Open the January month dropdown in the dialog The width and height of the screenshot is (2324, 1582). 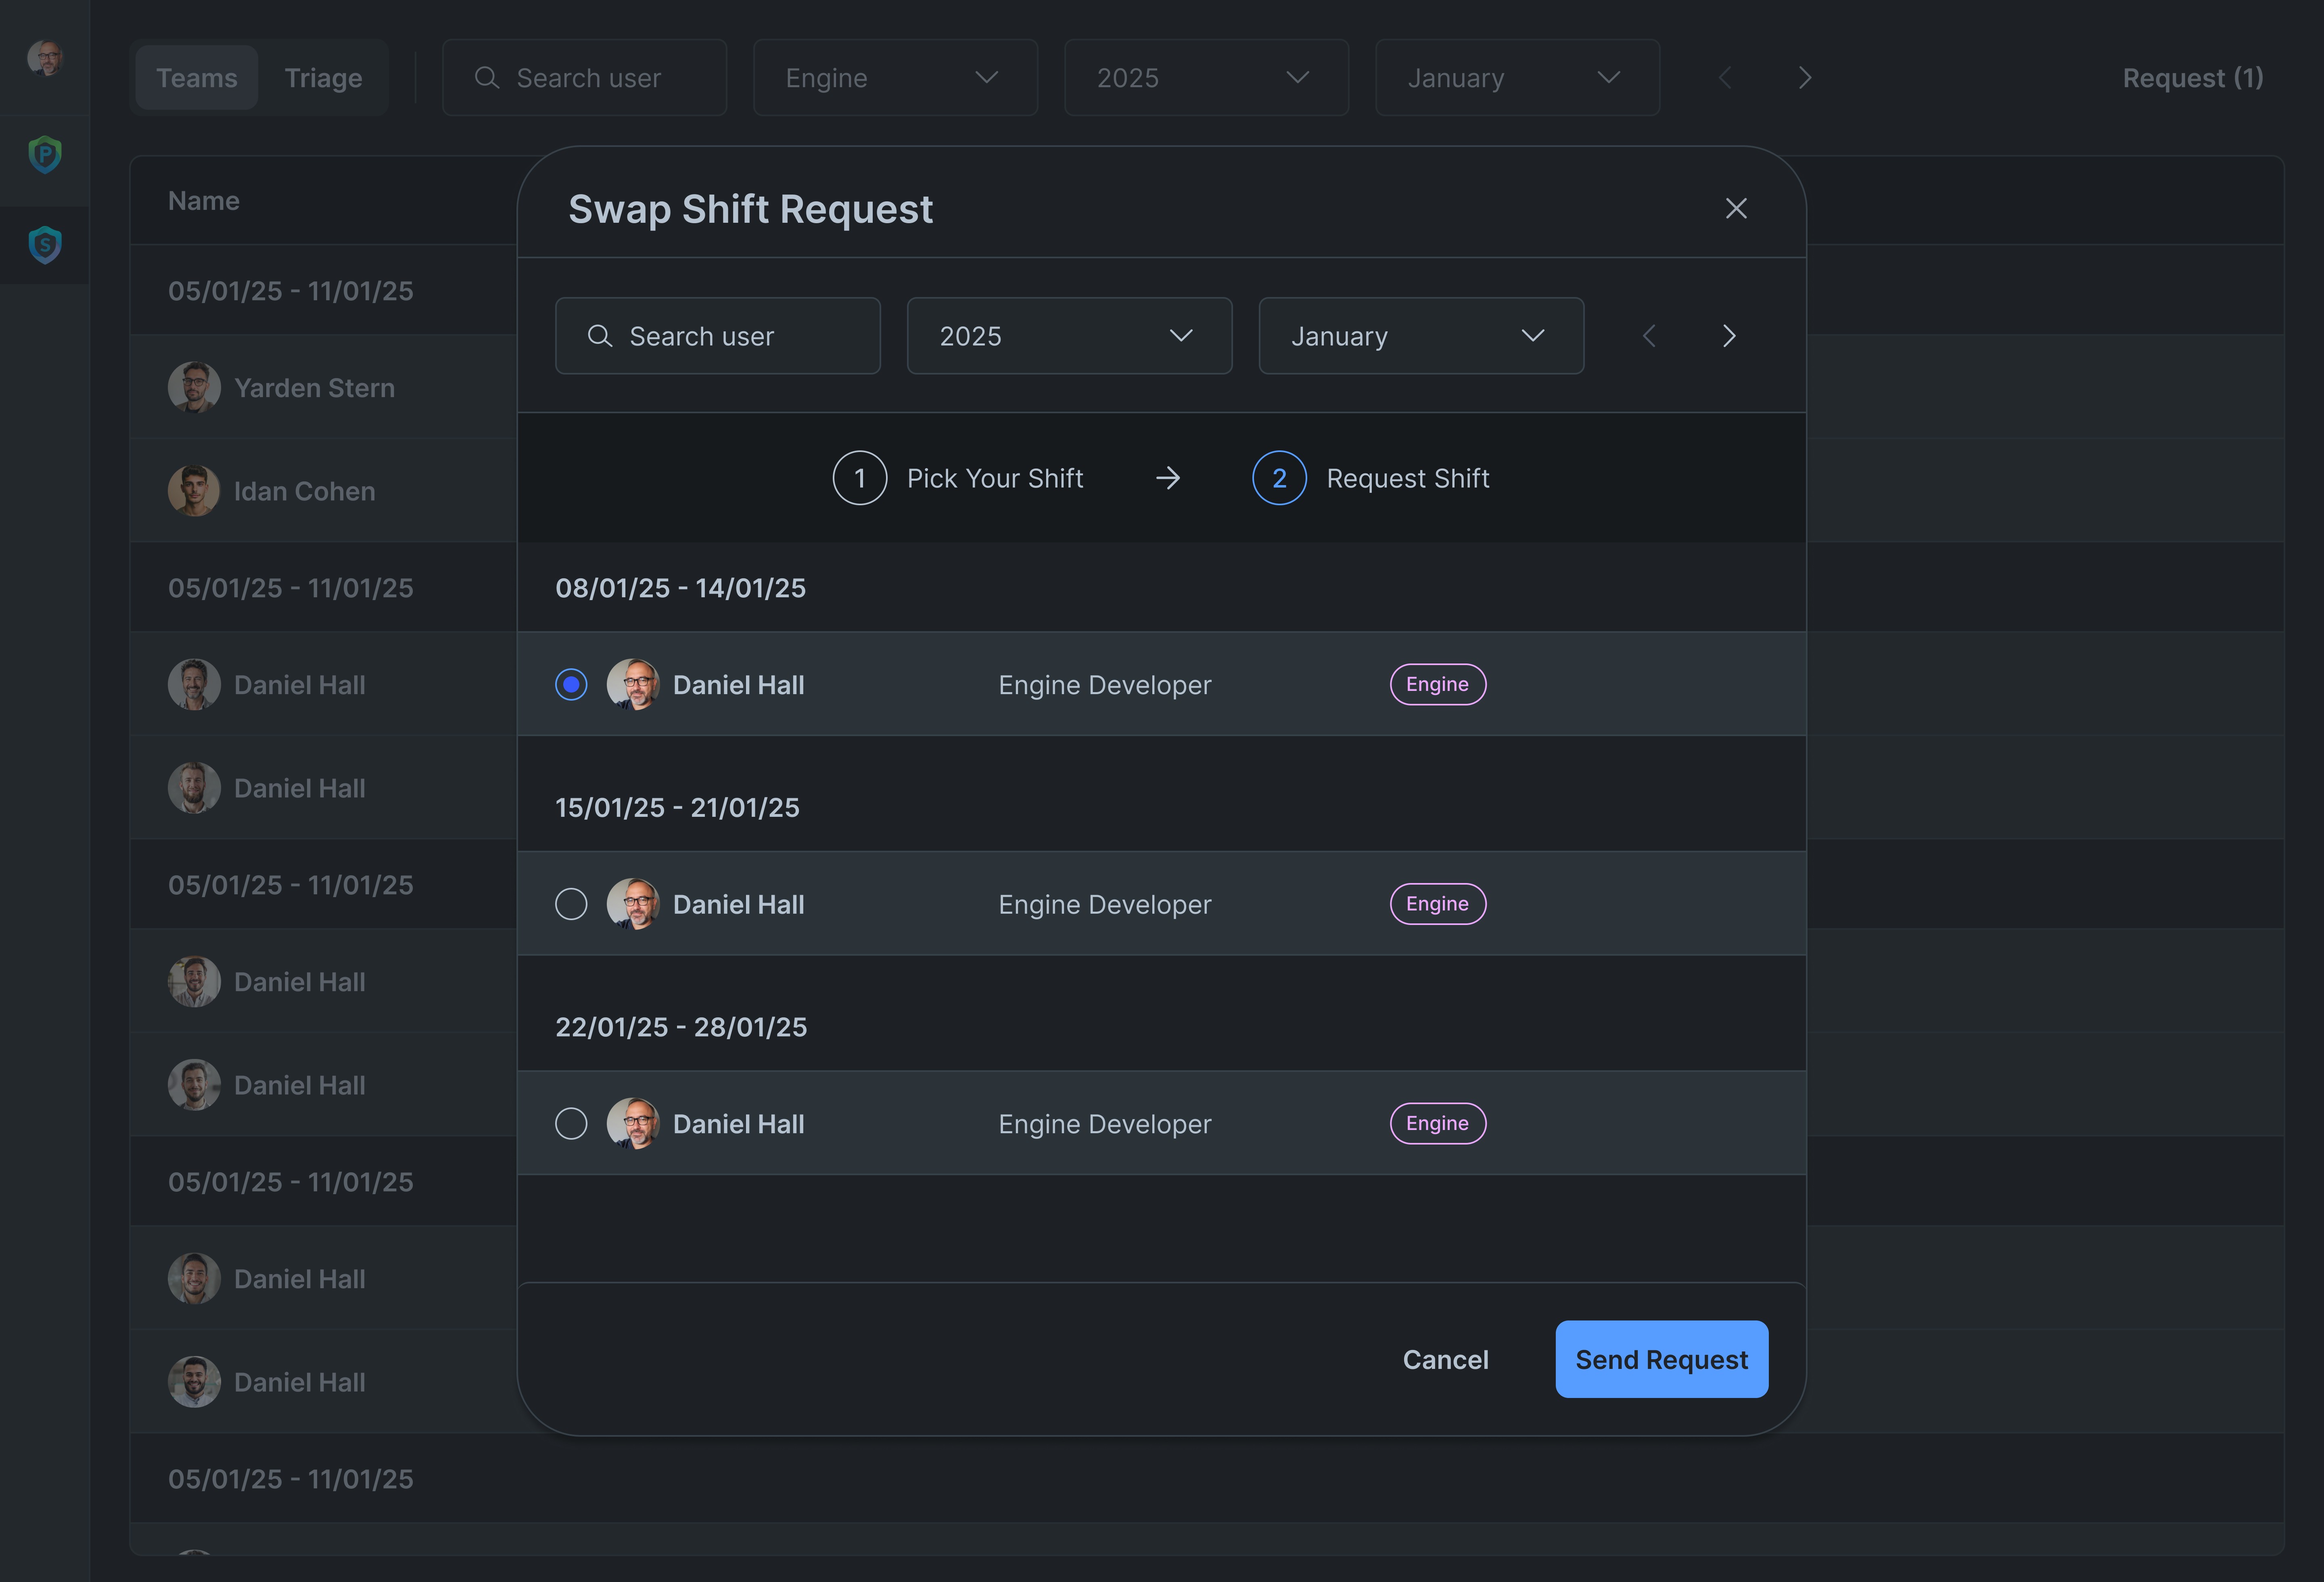pos(1421,336)
